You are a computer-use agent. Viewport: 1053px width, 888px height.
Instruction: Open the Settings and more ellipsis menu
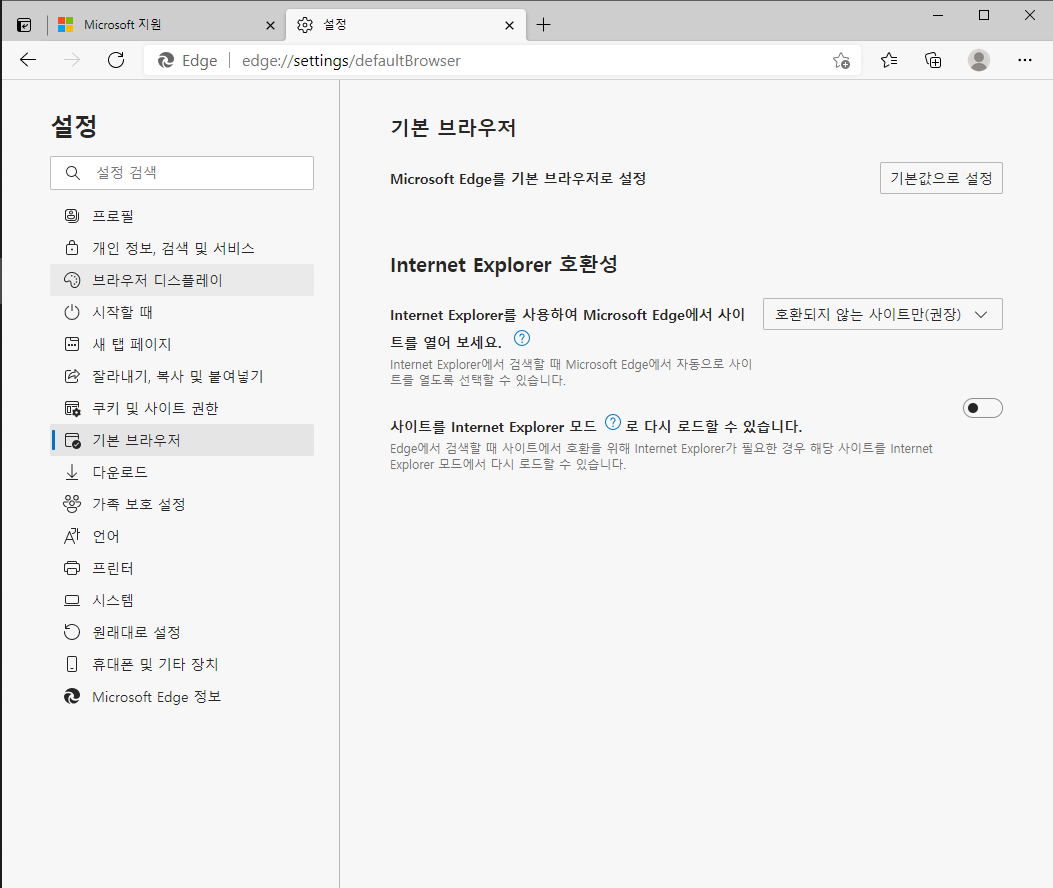click(1024, 60)
